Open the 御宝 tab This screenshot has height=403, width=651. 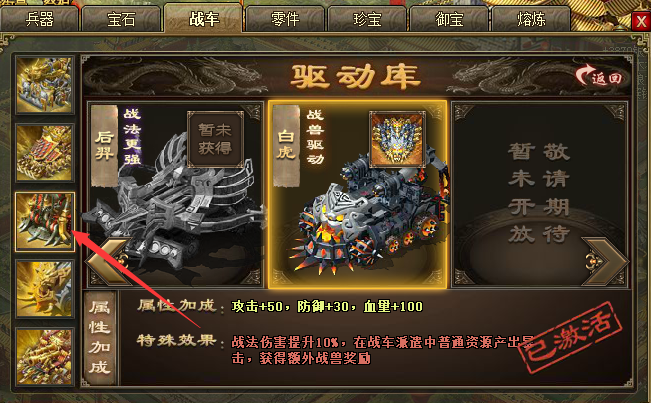[449, 19]
